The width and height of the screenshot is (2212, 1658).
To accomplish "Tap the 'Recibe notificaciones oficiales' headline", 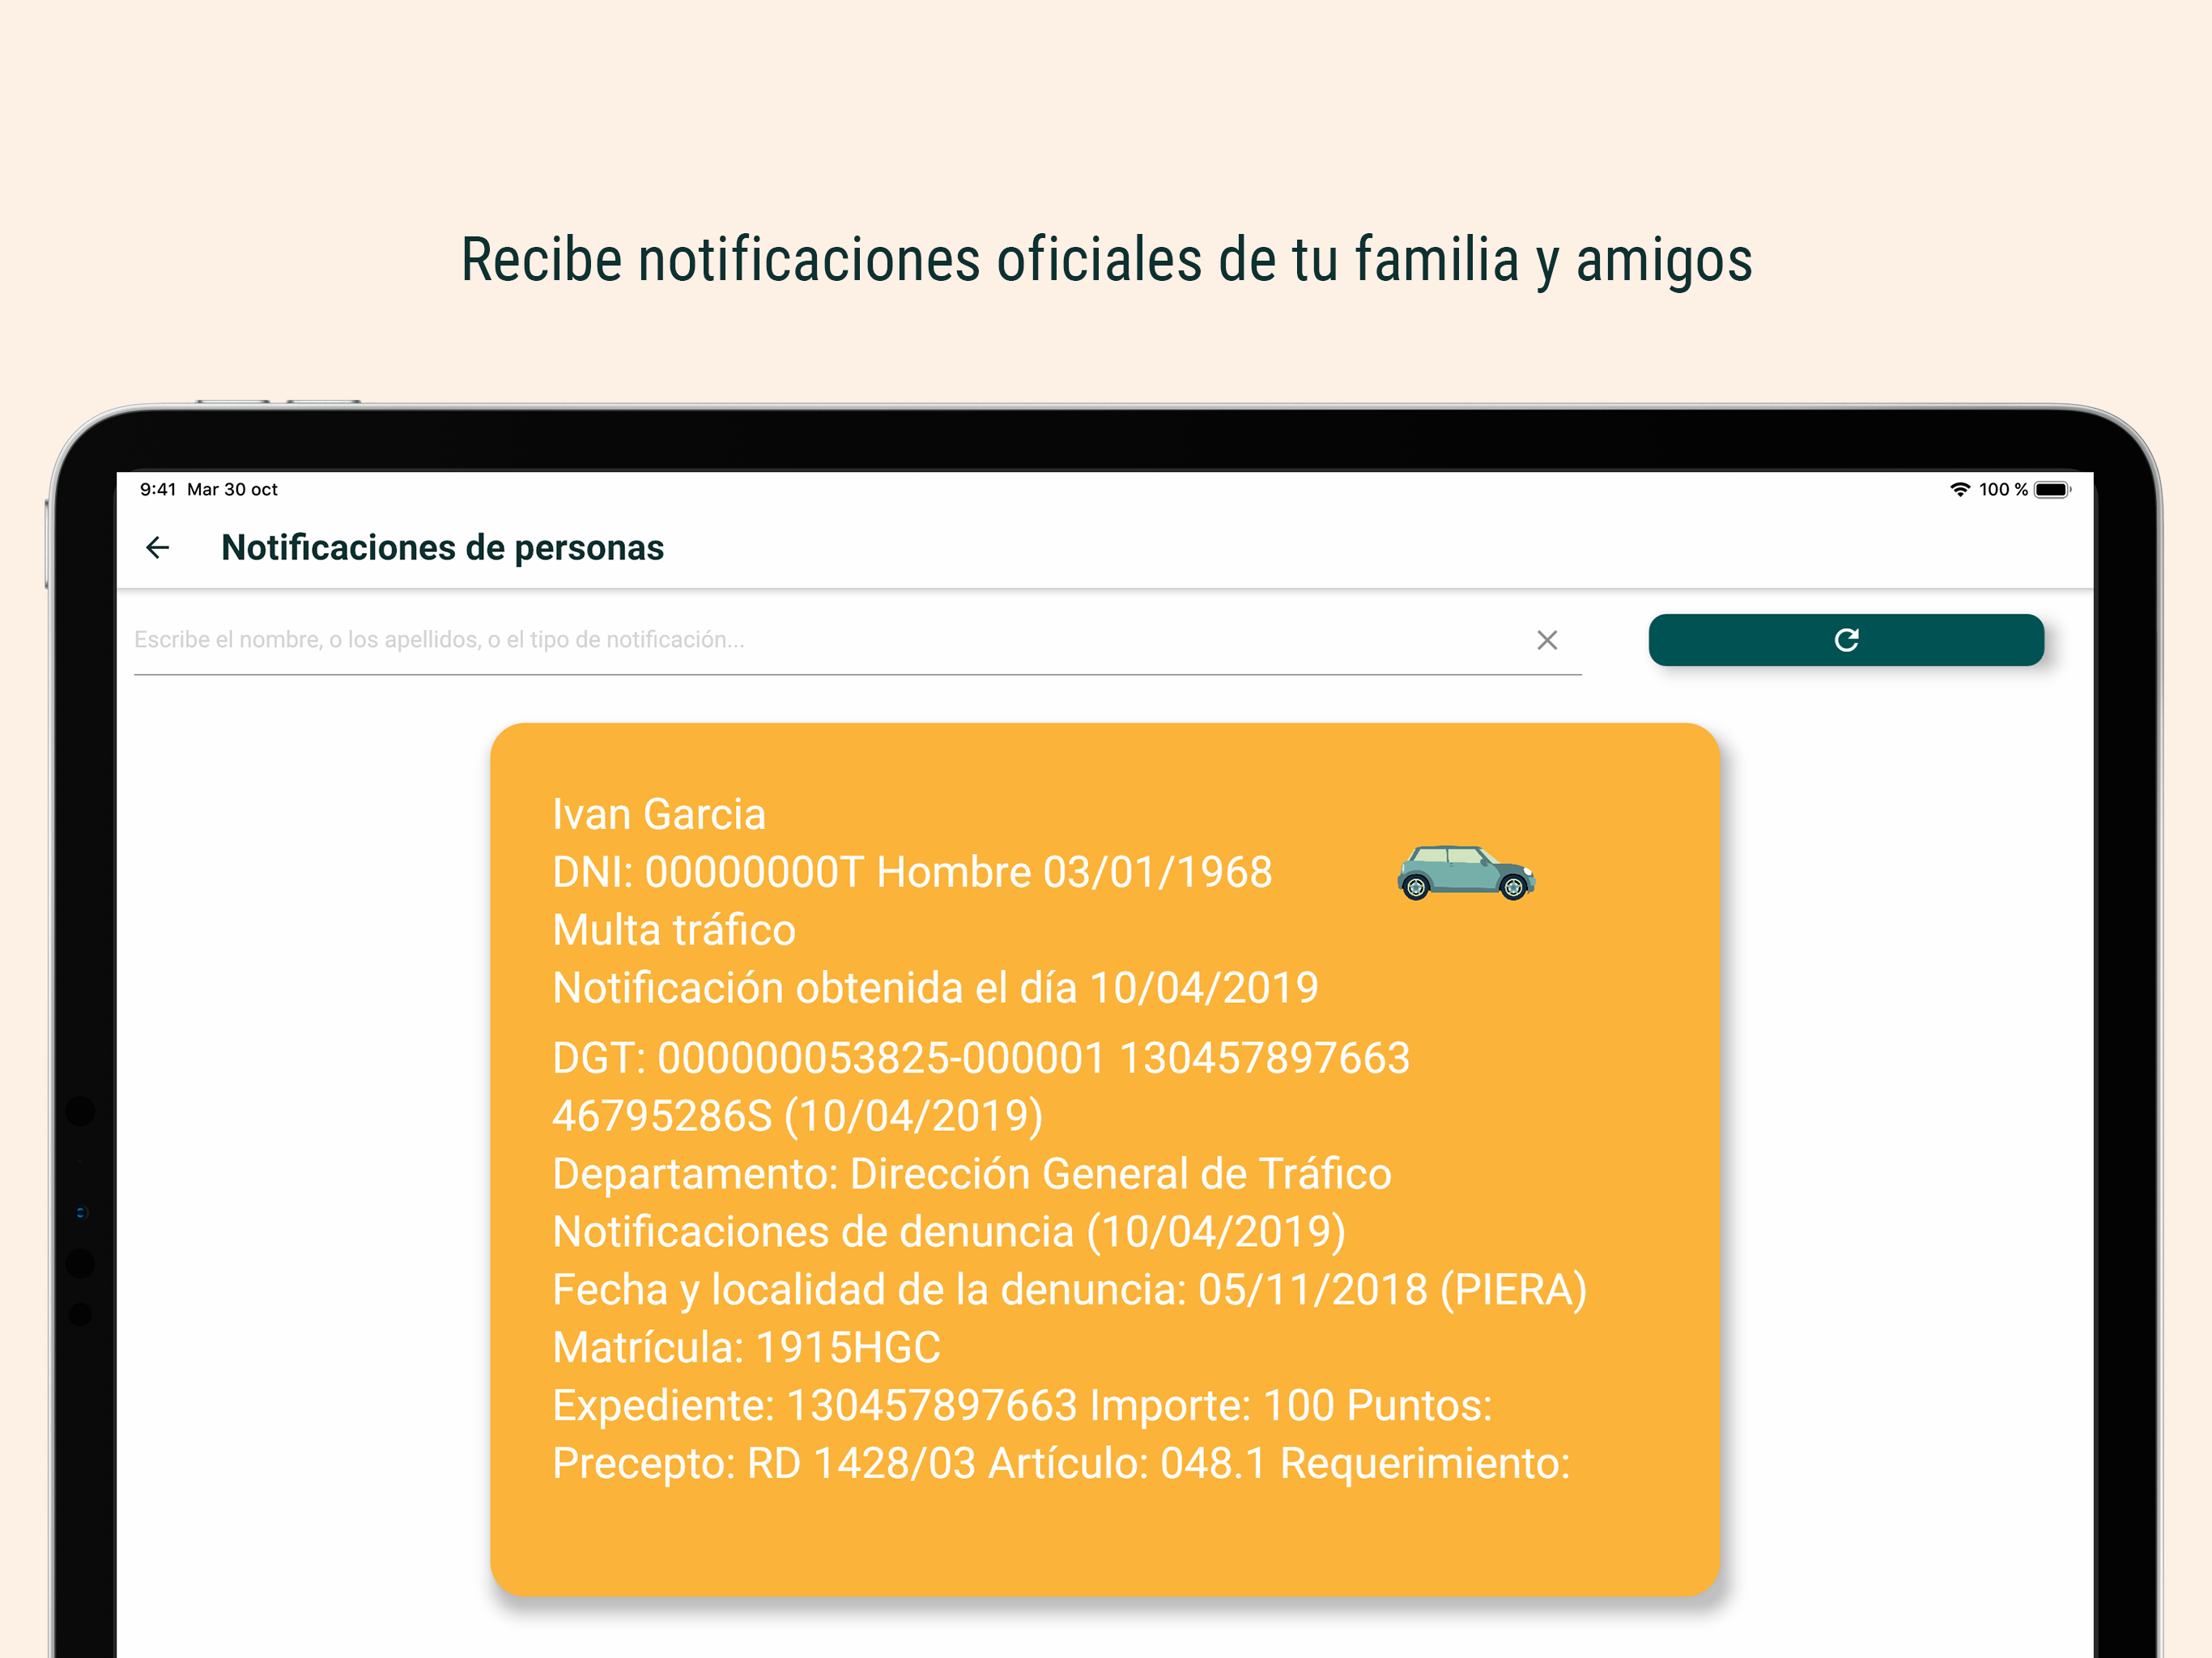I will (x=1106, y=260).
